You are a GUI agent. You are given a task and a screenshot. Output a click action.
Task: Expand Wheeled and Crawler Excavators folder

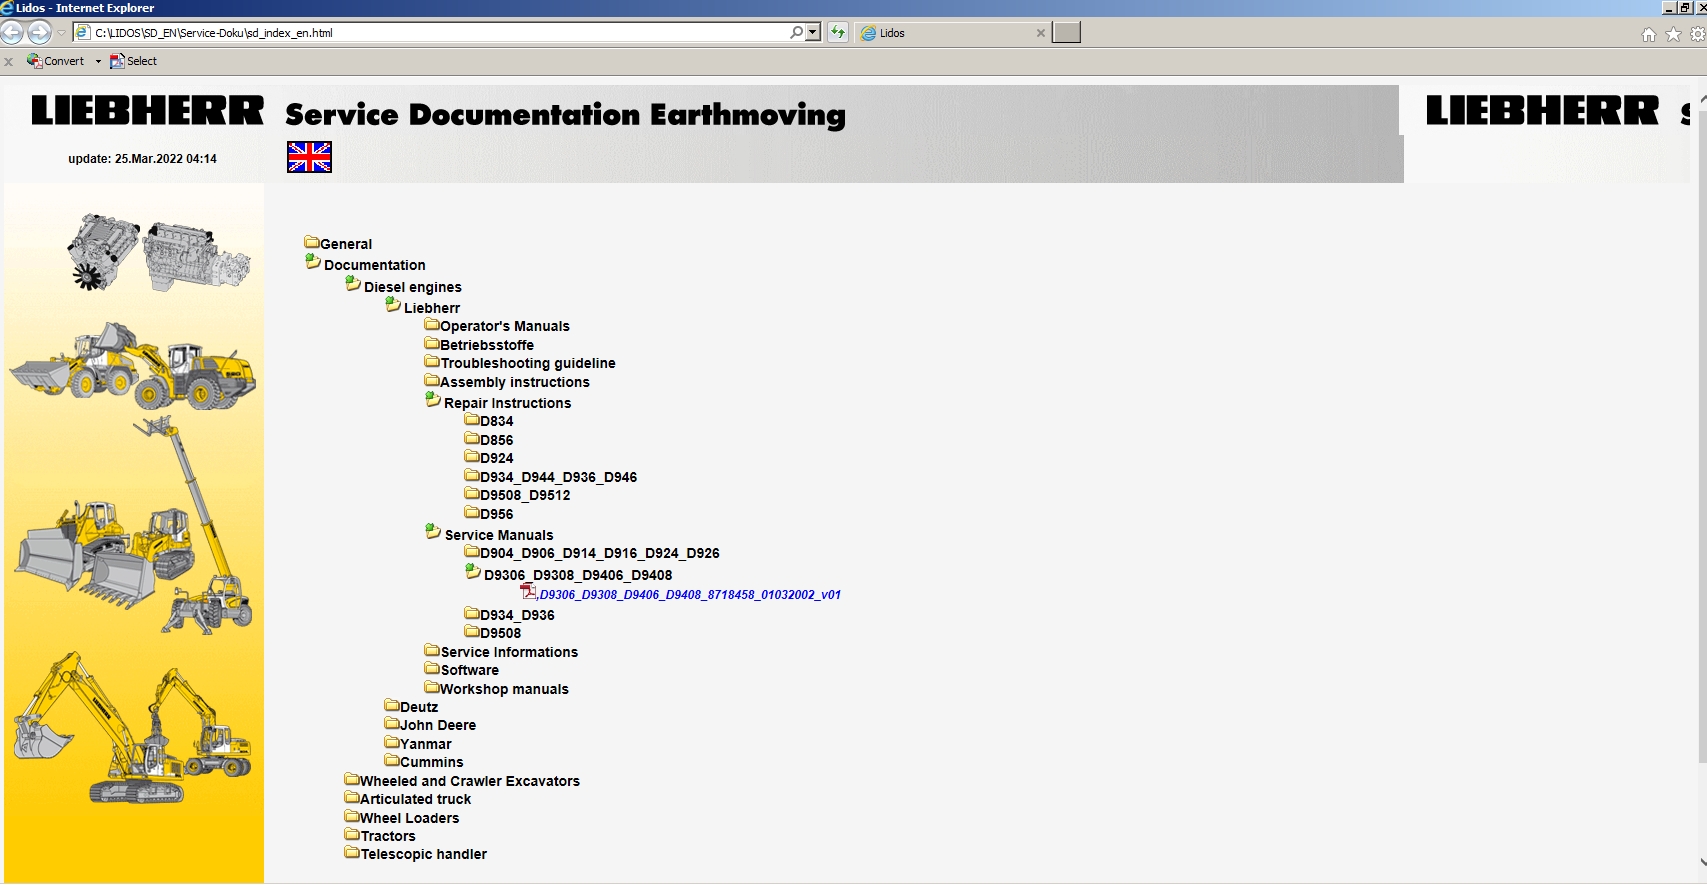[462, 781]
